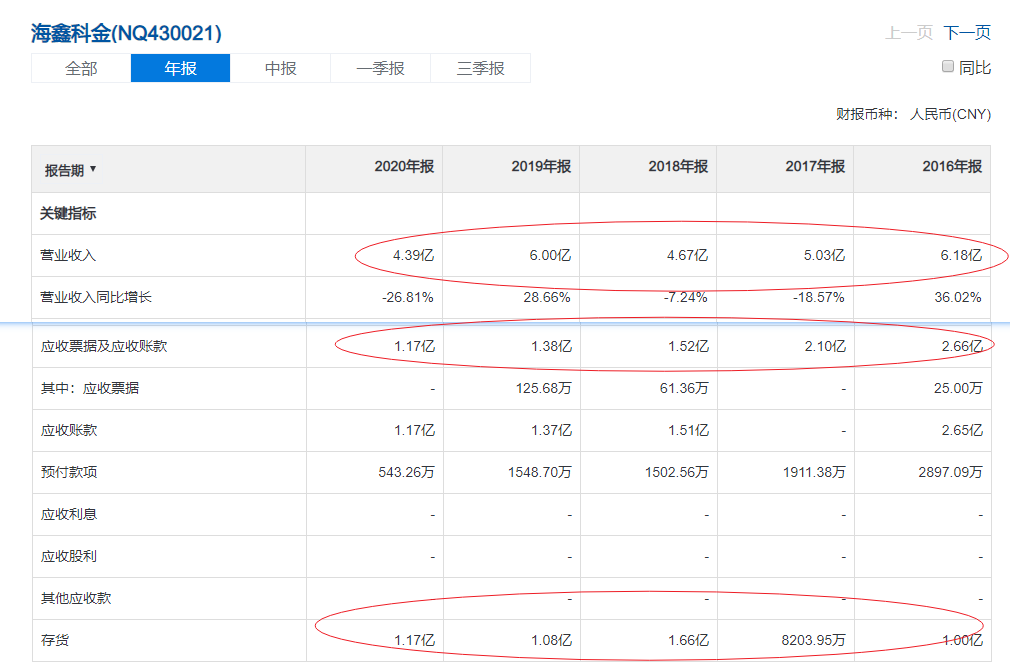Image resolution: width=1010 pixels, height=662 pixels.
Task: Click the 4.67亿 revenue value
Action: 687,256
